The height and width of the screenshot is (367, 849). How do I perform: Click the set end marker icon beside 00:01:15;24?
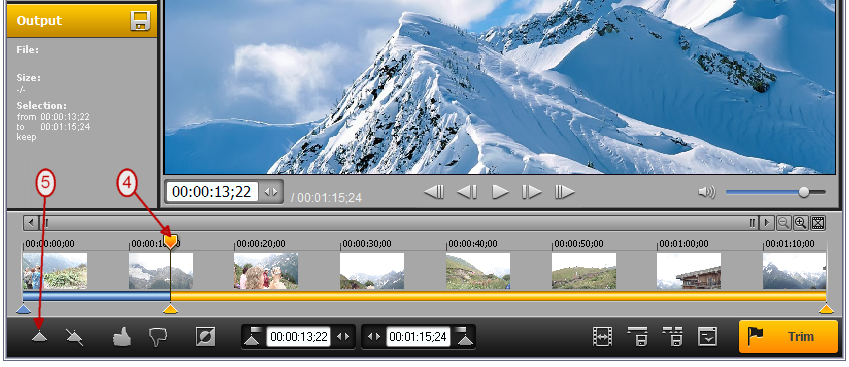[x=464, y=336]
